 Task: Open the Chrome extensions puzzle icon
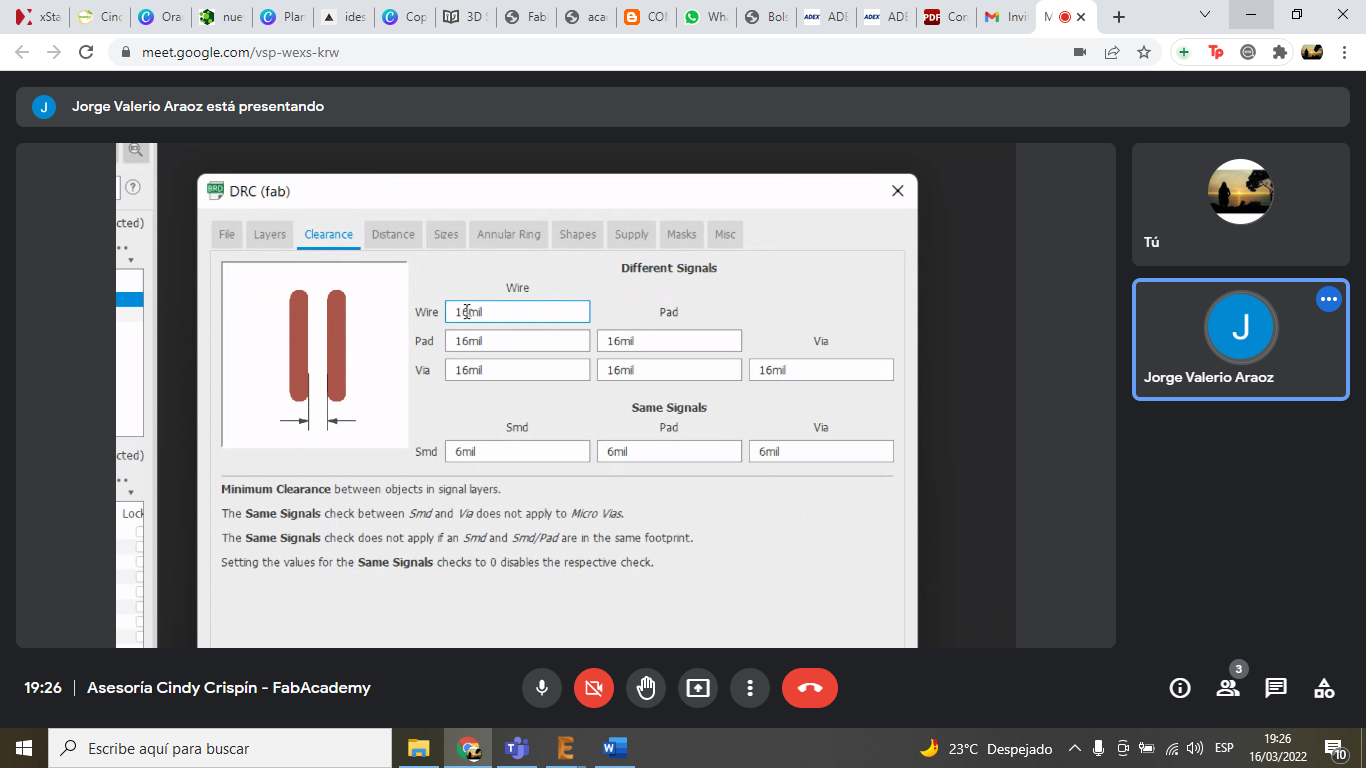pyautogui.click(x=1279, y=52)
